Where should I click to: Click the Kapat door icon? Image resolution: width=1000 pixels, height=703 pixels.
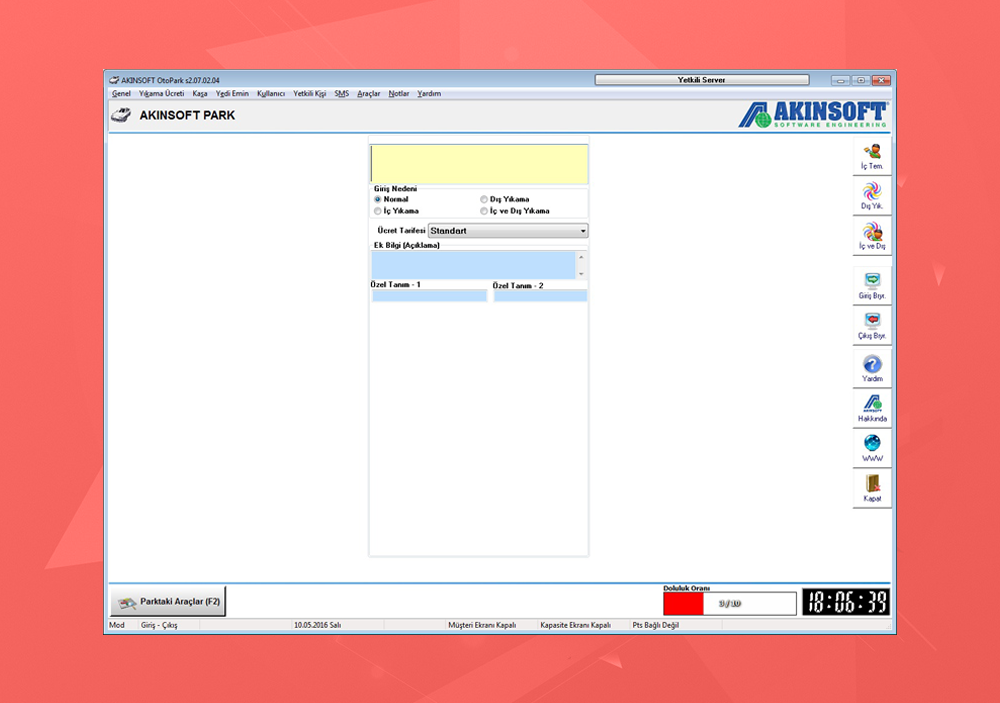coord(872,488)
